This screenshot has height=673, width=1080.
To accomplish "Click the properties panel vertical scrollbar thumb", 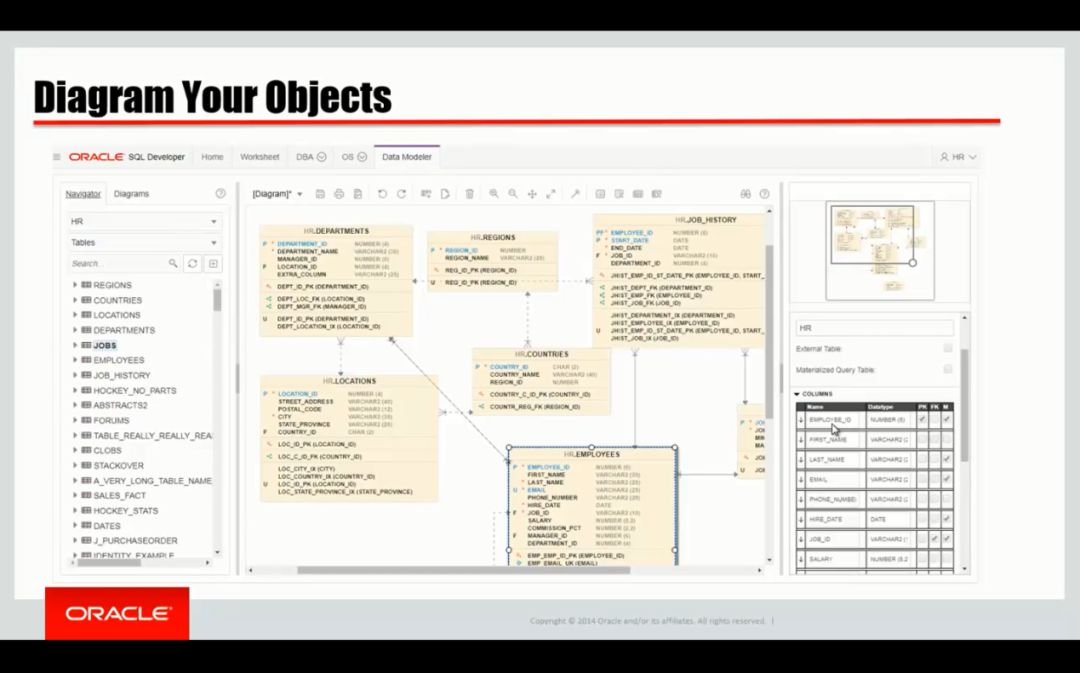I will [x=964, y=405].
